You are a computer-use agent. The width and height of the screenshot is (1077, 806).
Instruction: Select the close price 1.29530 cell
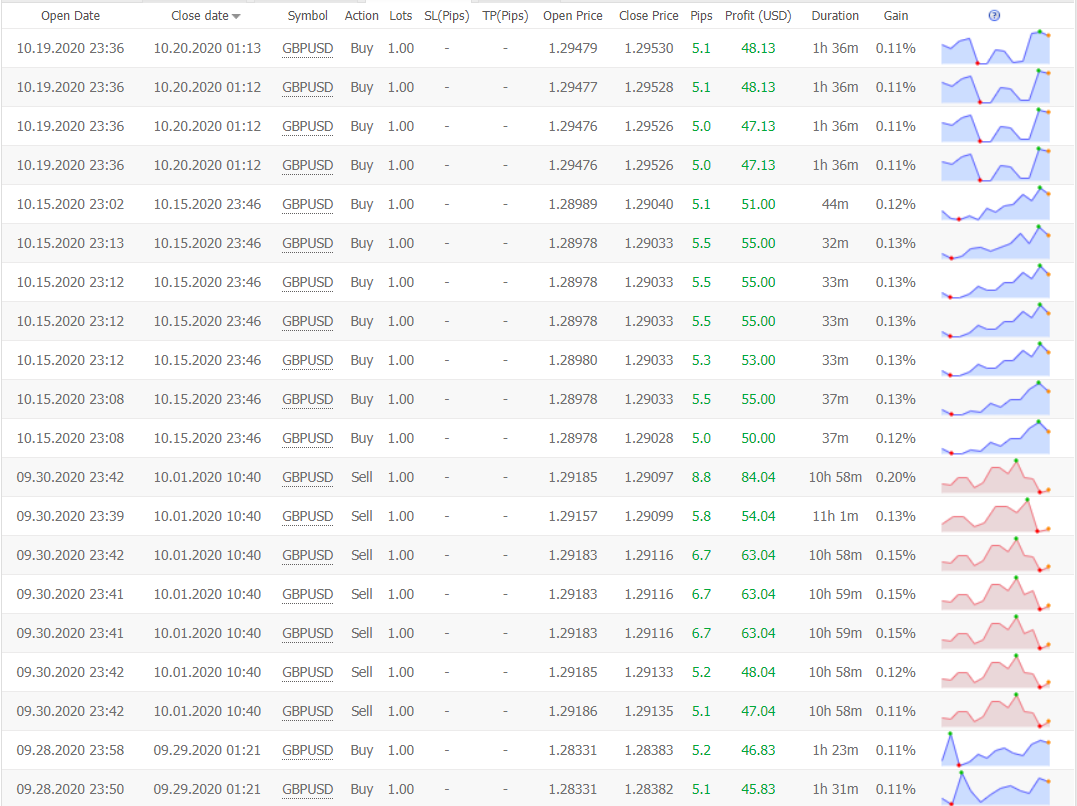point(648,48)
